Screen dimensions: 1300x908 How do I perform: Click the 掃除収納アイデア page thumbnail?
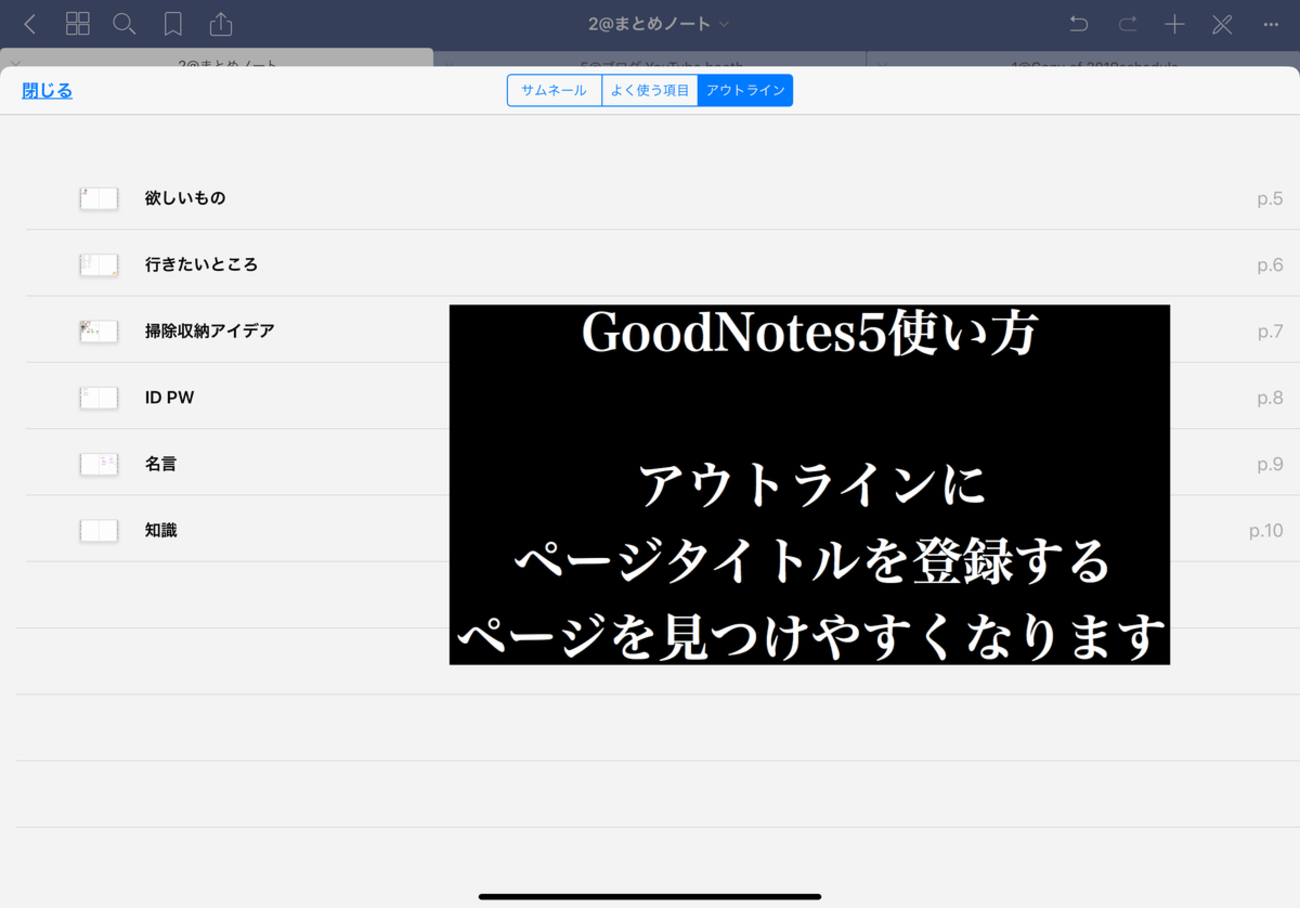click(x=99, y=331)
